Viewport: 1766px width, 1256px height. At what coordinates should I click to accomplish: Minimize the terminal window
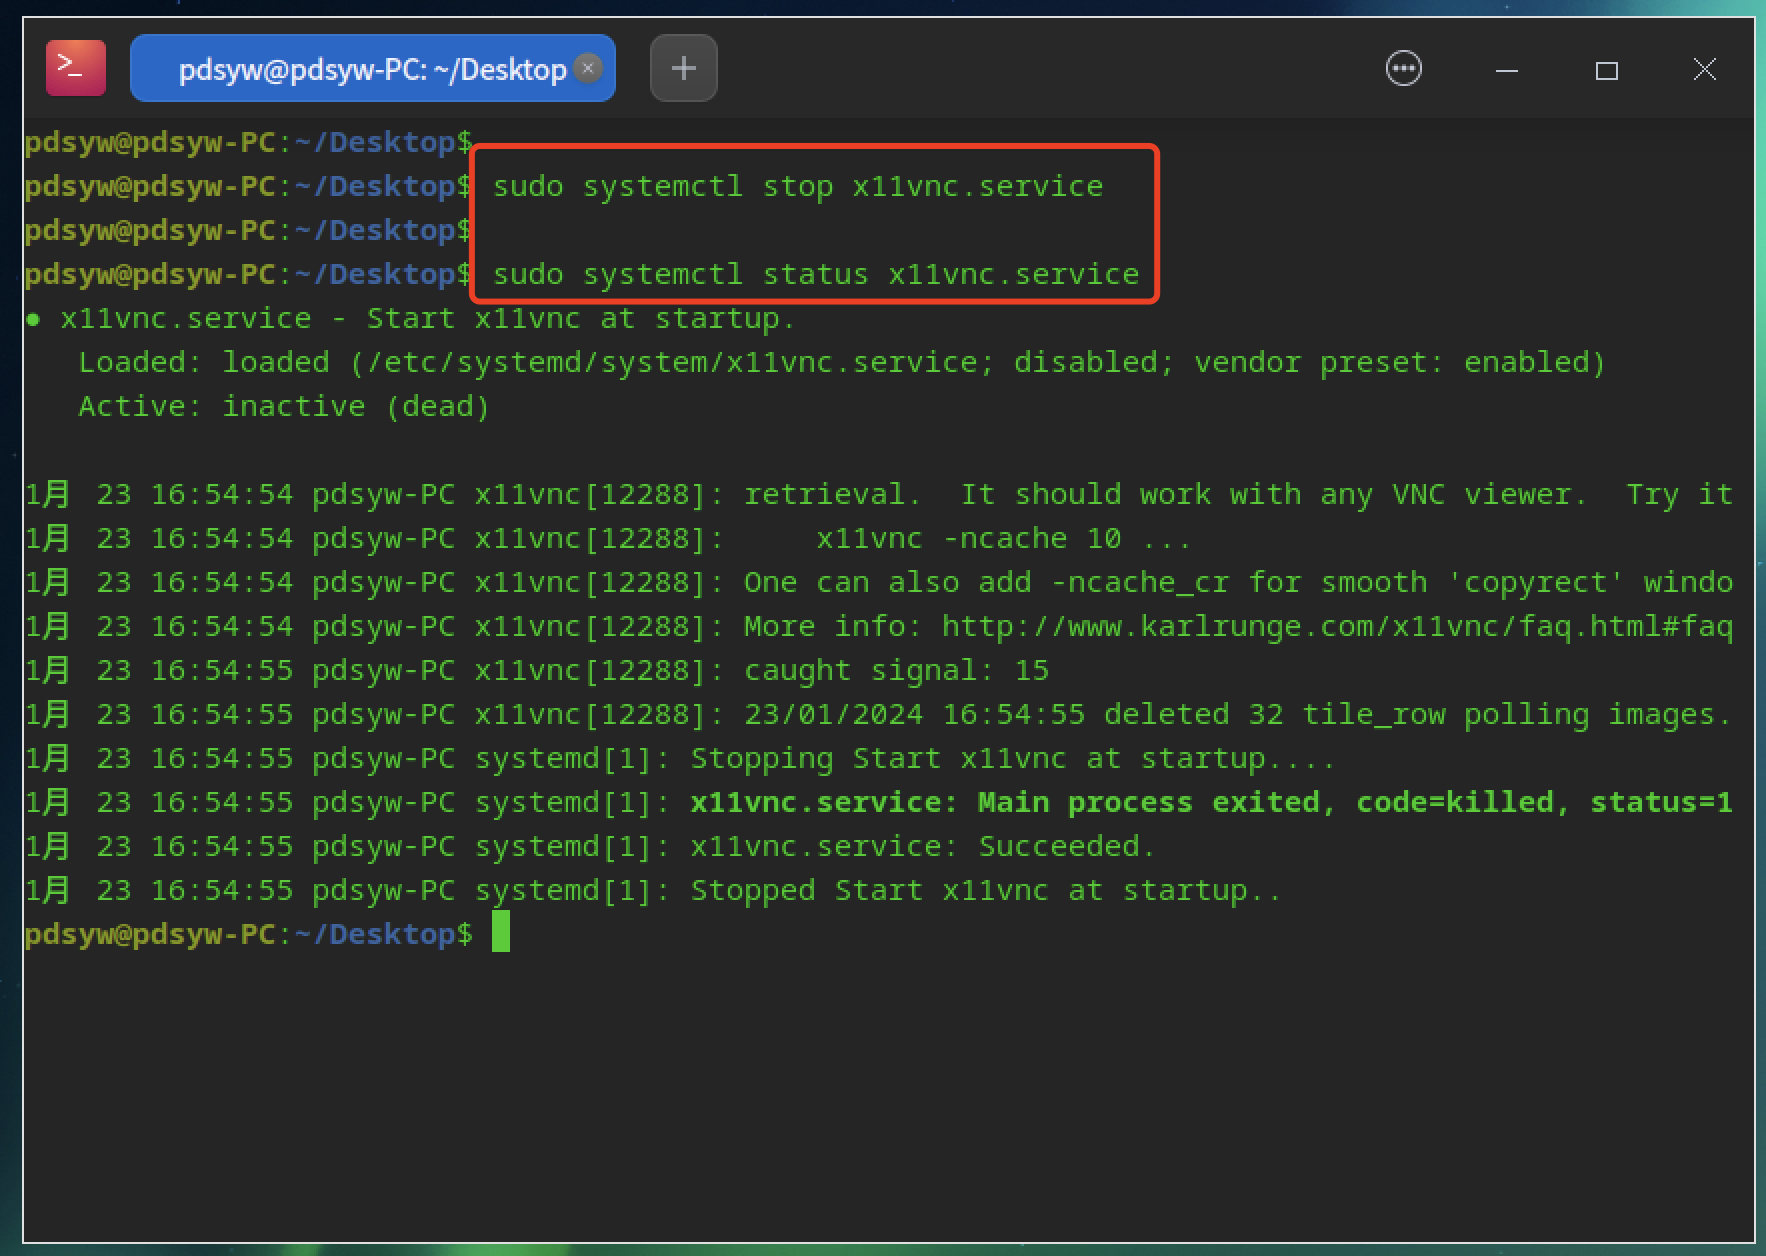tap(1507, 70)
